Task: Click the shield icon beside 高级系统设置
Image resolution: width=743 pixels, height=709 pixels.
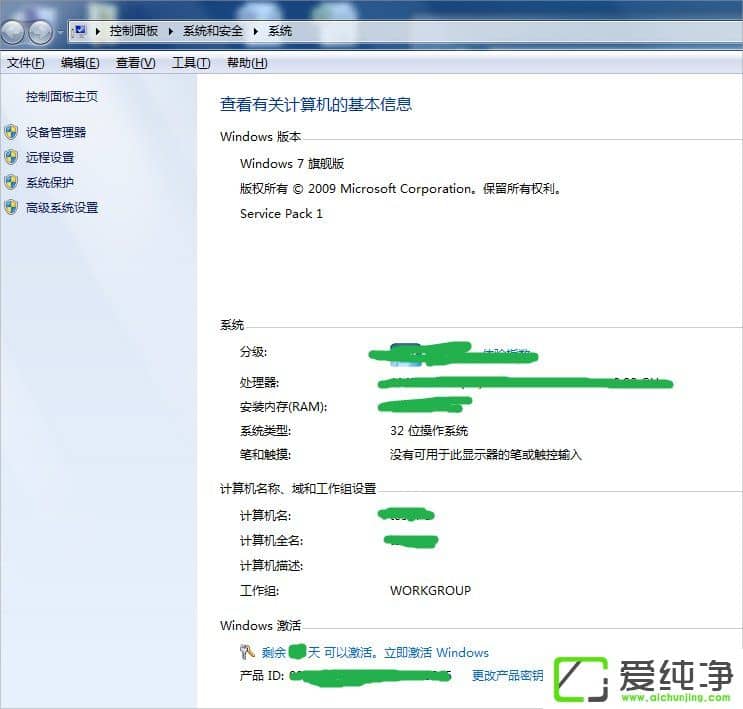Action: (11, 208)
